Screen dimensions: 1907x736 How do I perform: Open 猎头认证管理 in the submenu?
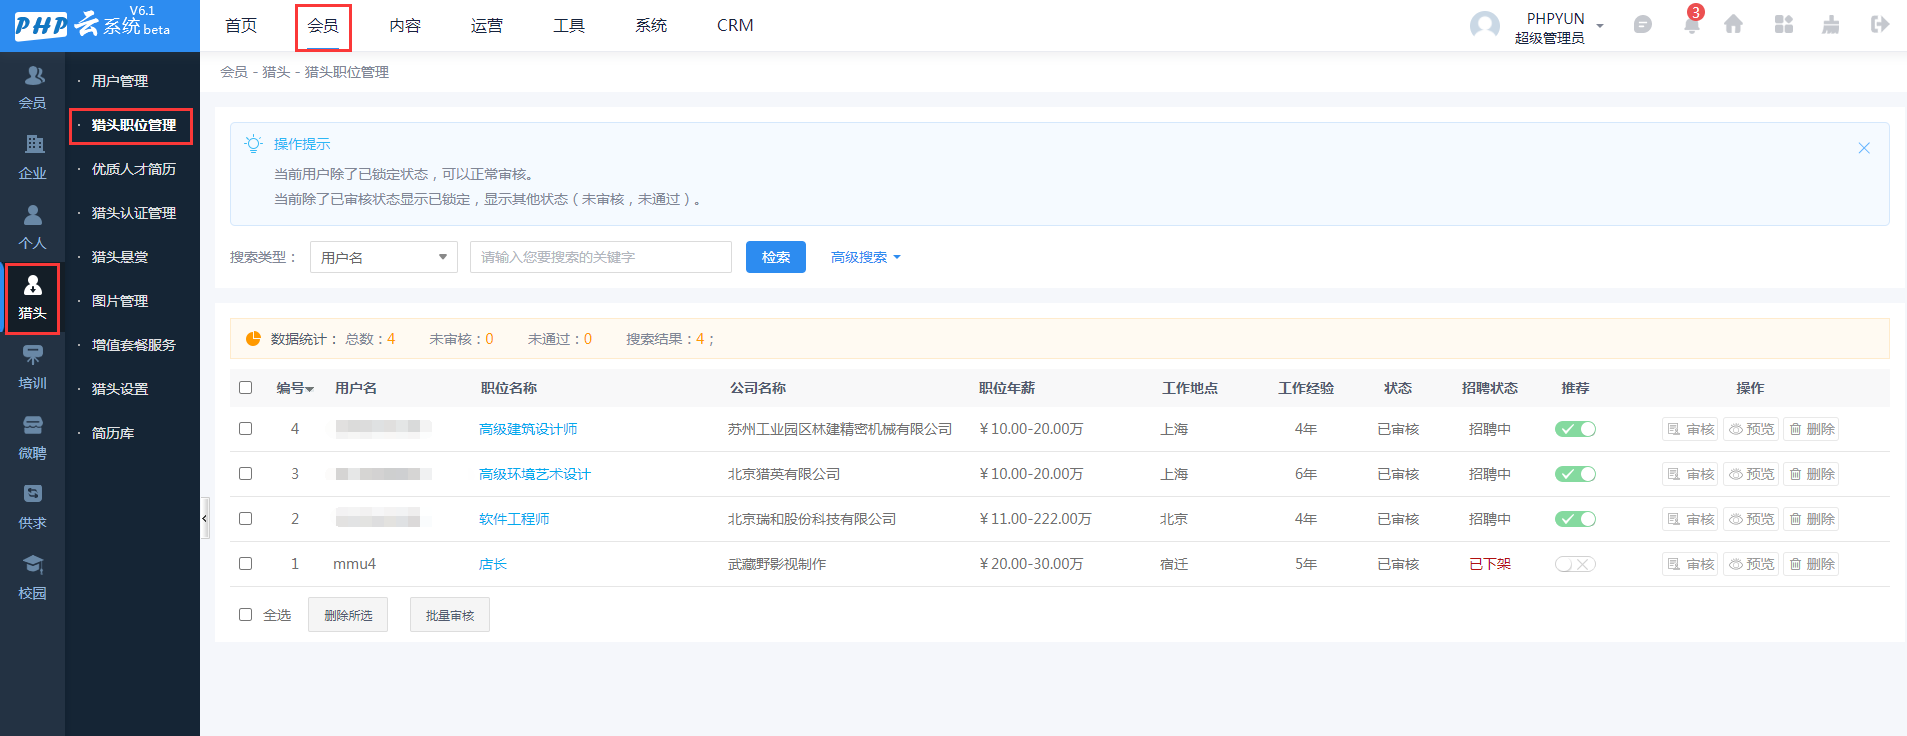point(134,213)
